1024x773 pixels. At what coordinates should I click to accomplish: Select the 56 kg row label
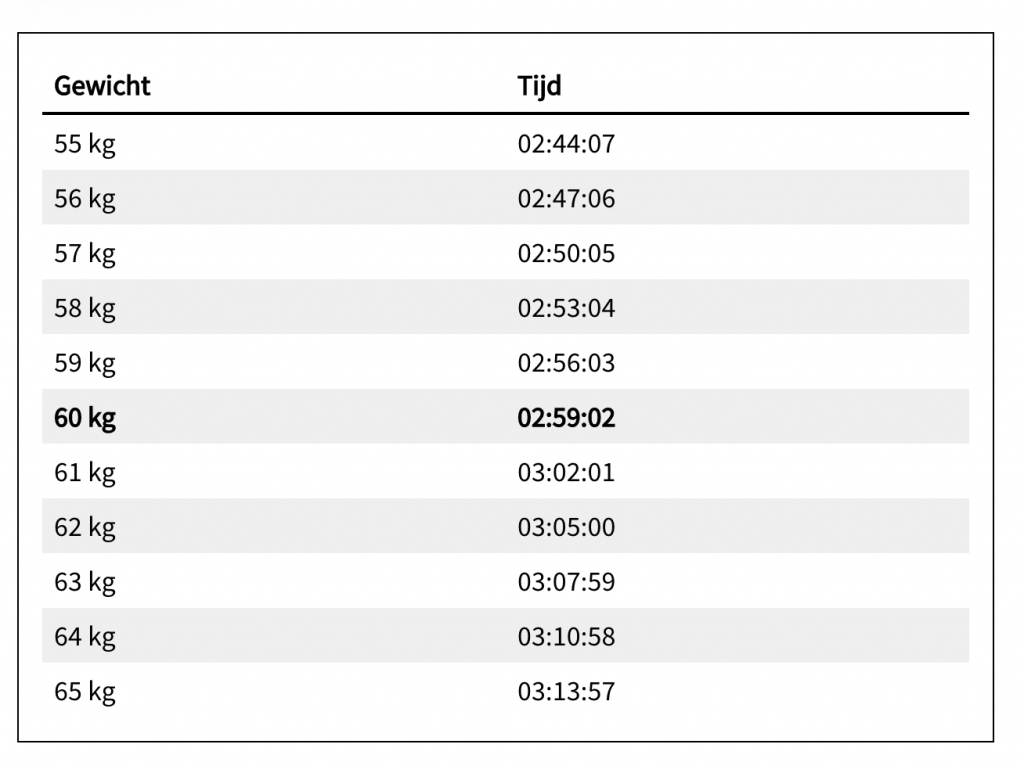(85, 199)
